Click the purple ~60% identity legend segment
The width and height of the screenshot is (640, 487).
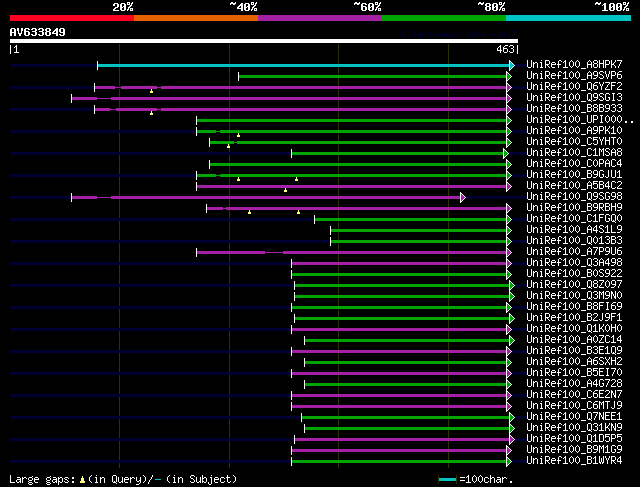320,18
